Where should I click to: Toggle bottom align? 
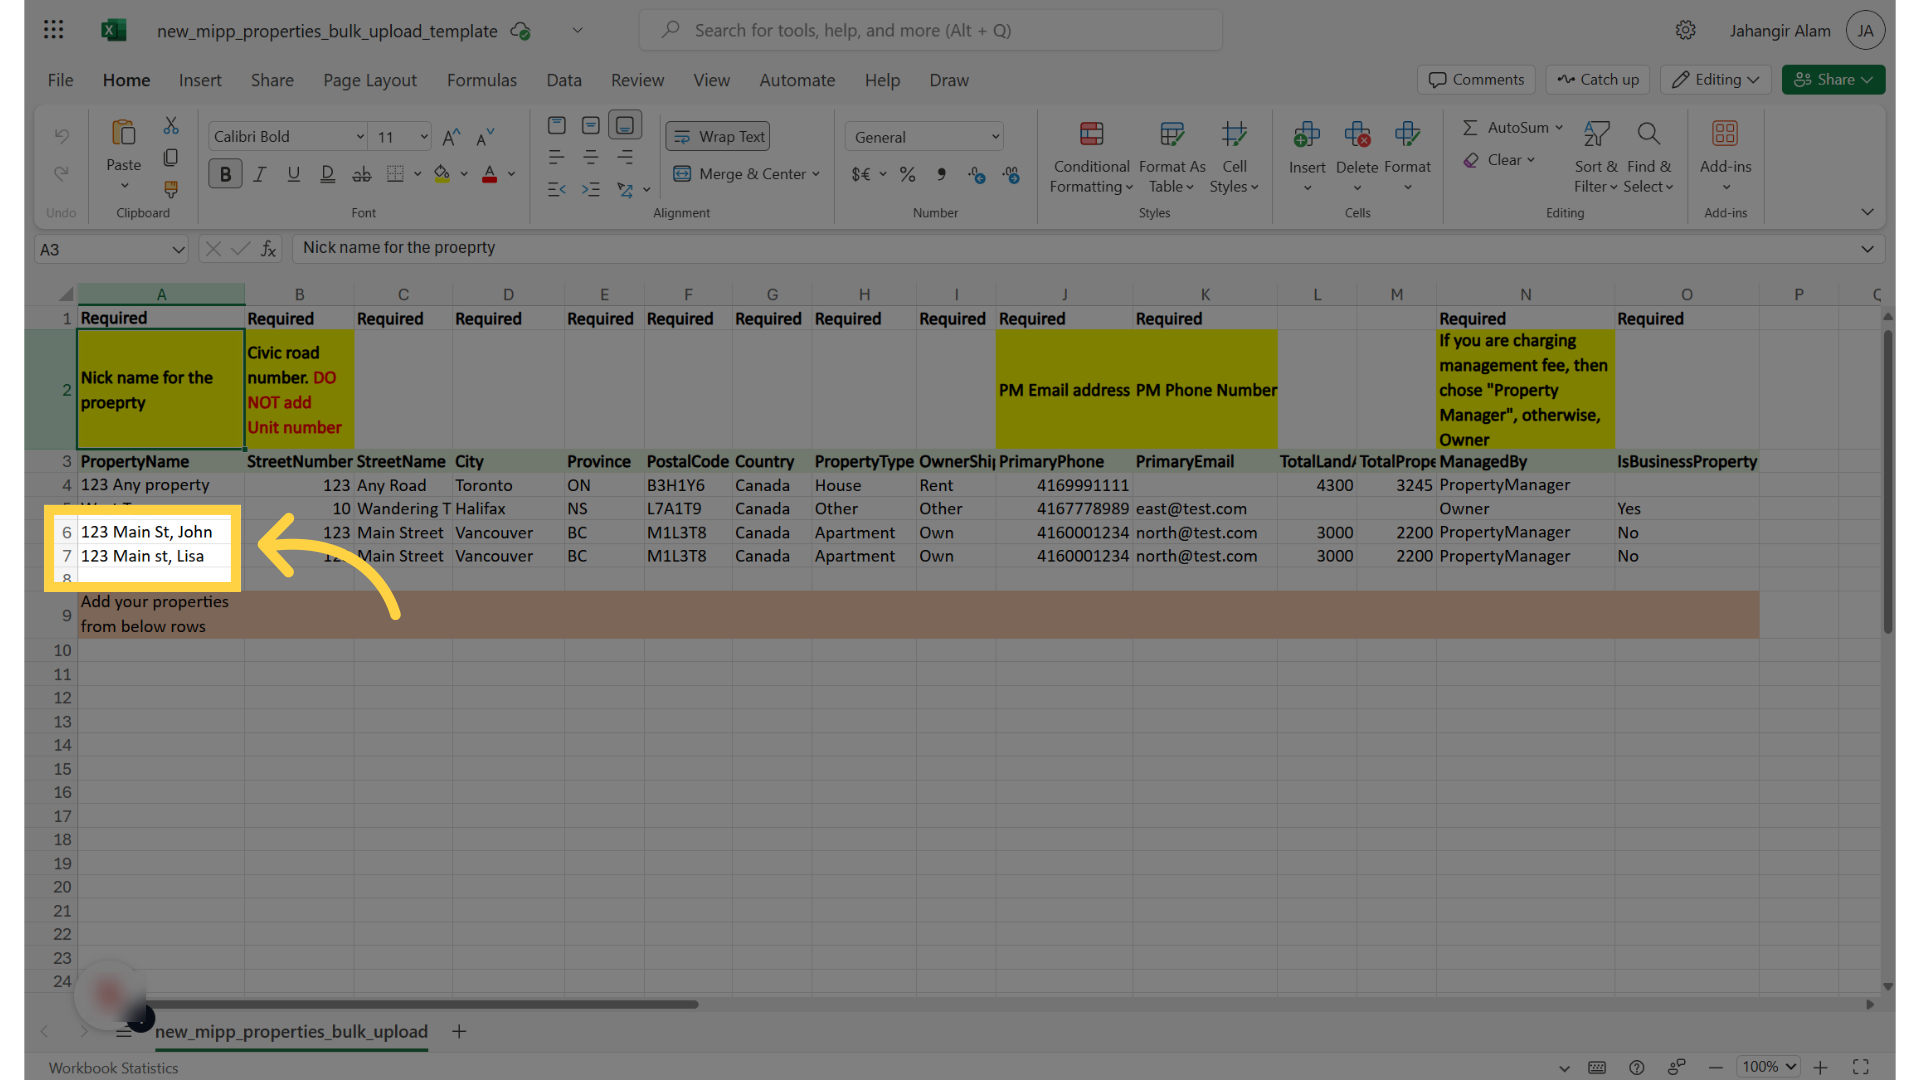(x=625, y=125)
